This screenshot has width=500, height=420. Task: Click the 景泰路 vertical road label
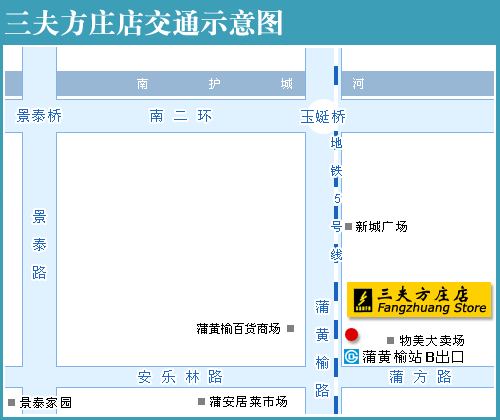(39, 245)
